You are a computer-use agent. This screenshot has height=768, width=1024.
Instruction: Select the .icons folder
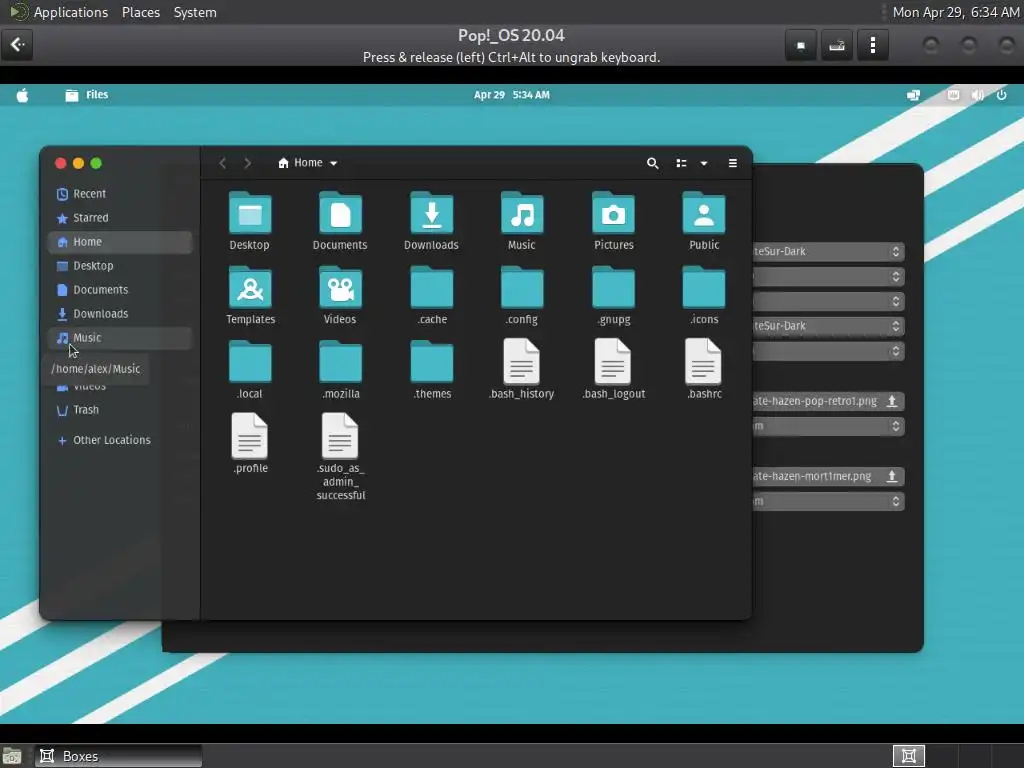[x=704, y=288]
